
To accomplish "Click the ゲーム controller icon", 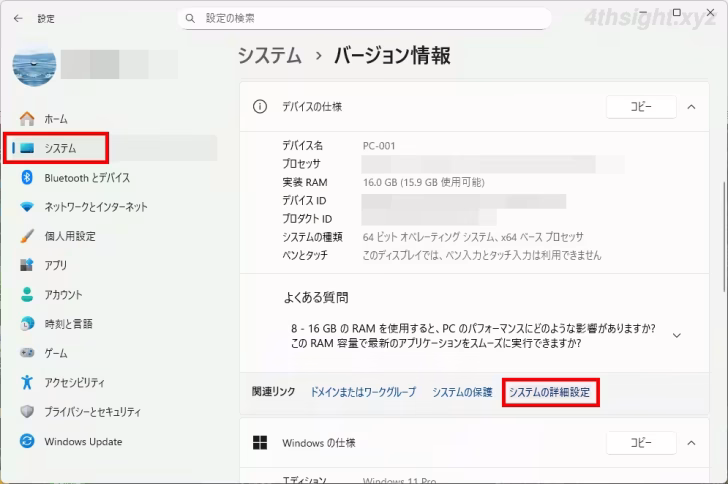I will click(27, 353).
